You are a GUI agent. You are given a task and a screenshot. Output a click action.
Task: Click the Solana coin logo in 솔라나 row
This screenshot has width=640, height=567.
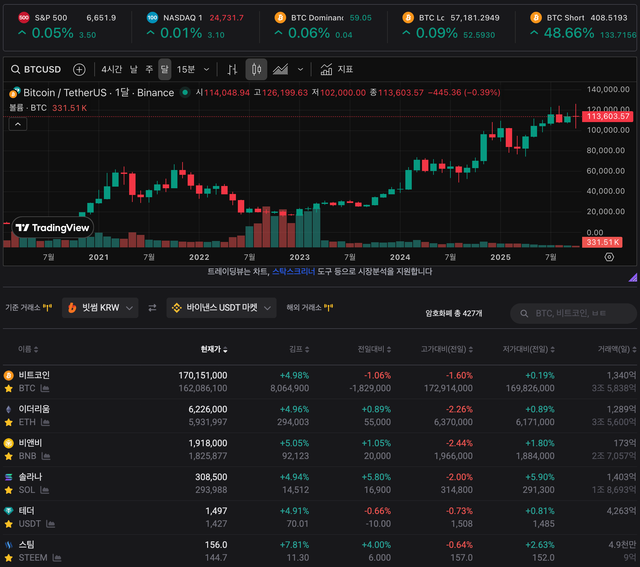point(9,477)
